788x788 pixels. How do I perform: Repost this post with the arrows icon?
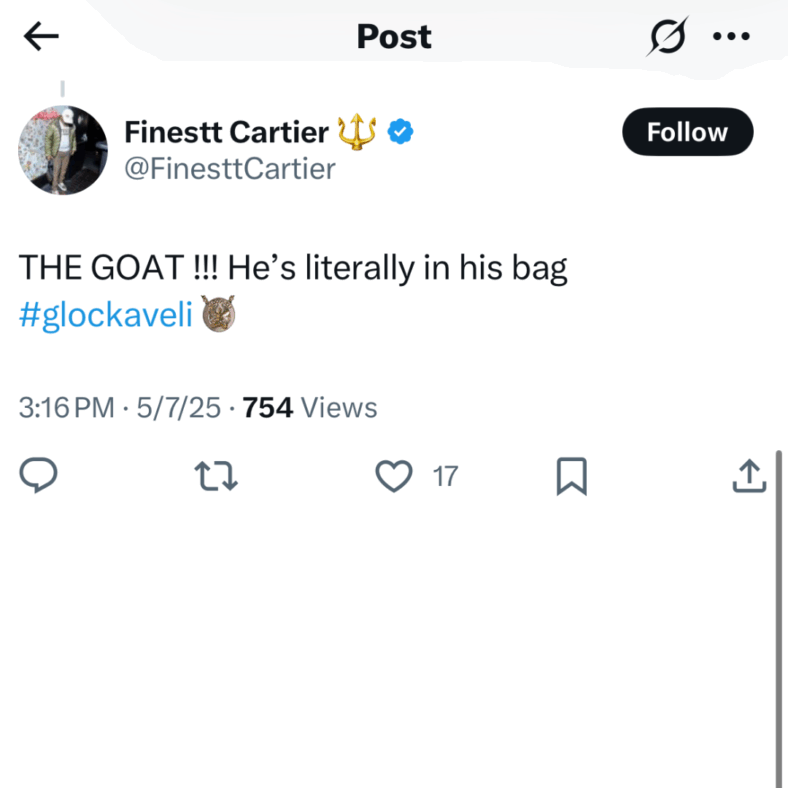[216, 476]
